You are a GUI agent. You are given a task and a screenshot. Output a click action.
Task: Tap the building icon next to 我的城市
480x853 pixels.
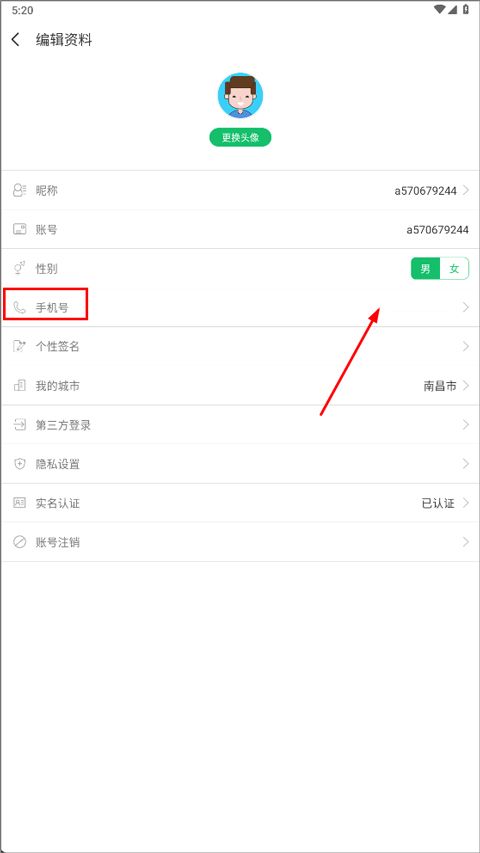click(20, 386)
